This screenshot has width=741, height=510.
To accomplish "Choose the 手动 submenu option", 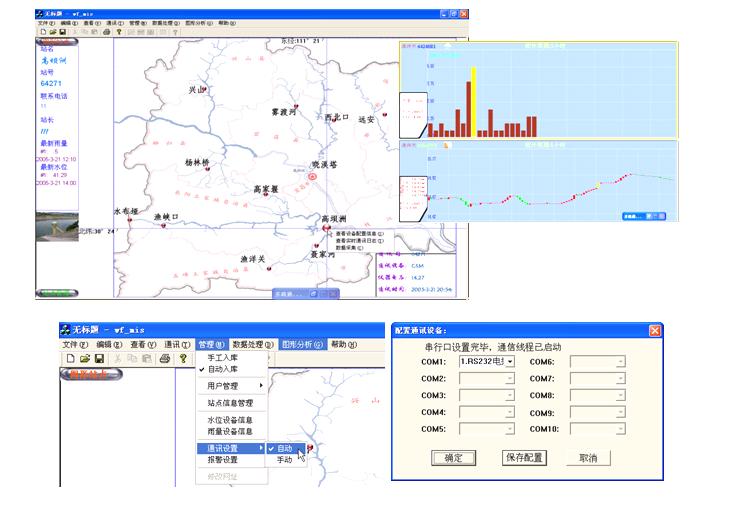I will point(285,460).
